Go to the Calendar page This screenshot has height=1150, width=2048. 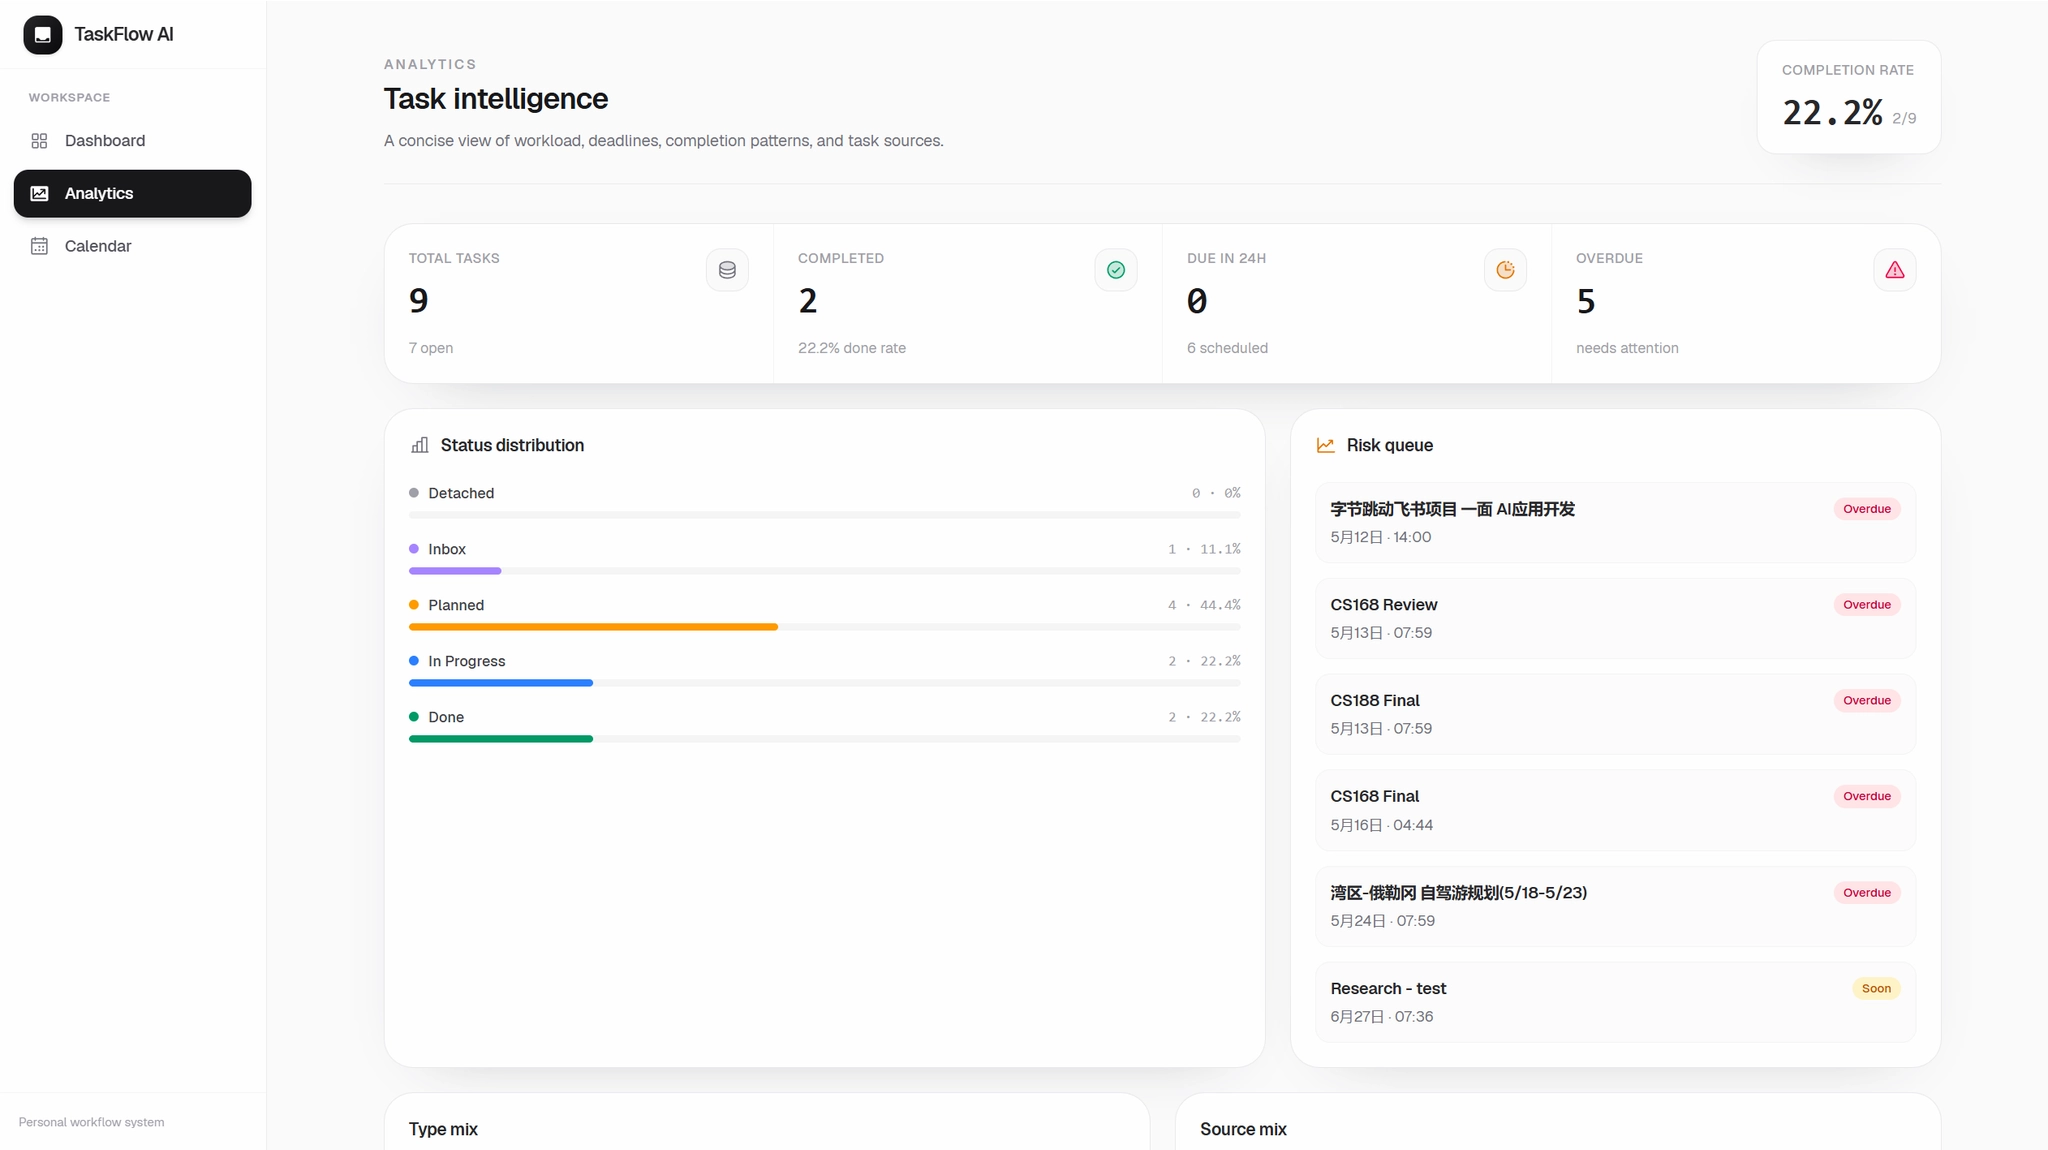tap(132, 246)
